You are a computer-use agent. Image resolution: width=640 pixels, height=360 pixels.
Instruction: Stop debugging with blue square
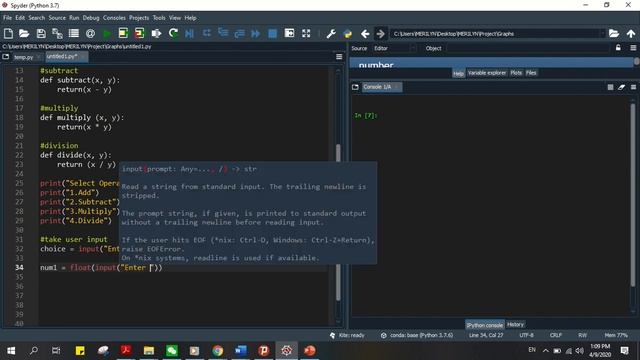pyautogui.click(x=272, y=33)
